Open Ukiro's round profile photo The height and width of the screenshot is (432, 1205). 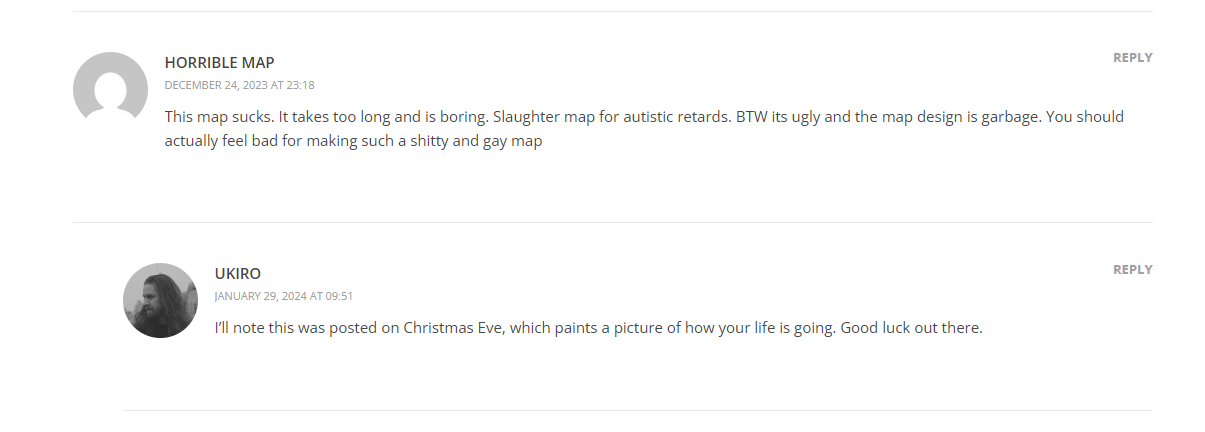point(160,300)
